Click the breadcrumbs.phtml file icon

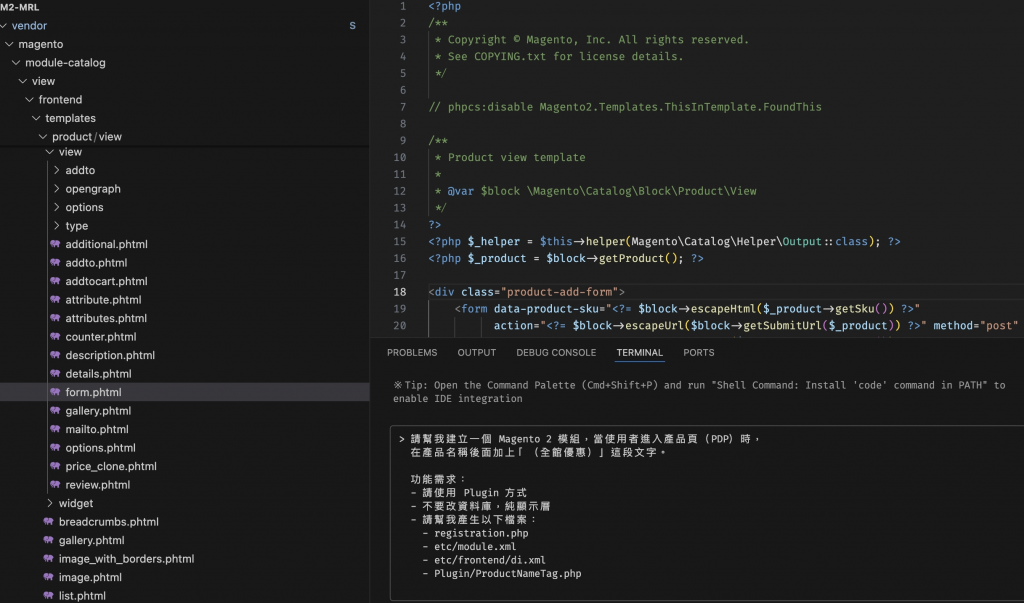coord(48,521)
